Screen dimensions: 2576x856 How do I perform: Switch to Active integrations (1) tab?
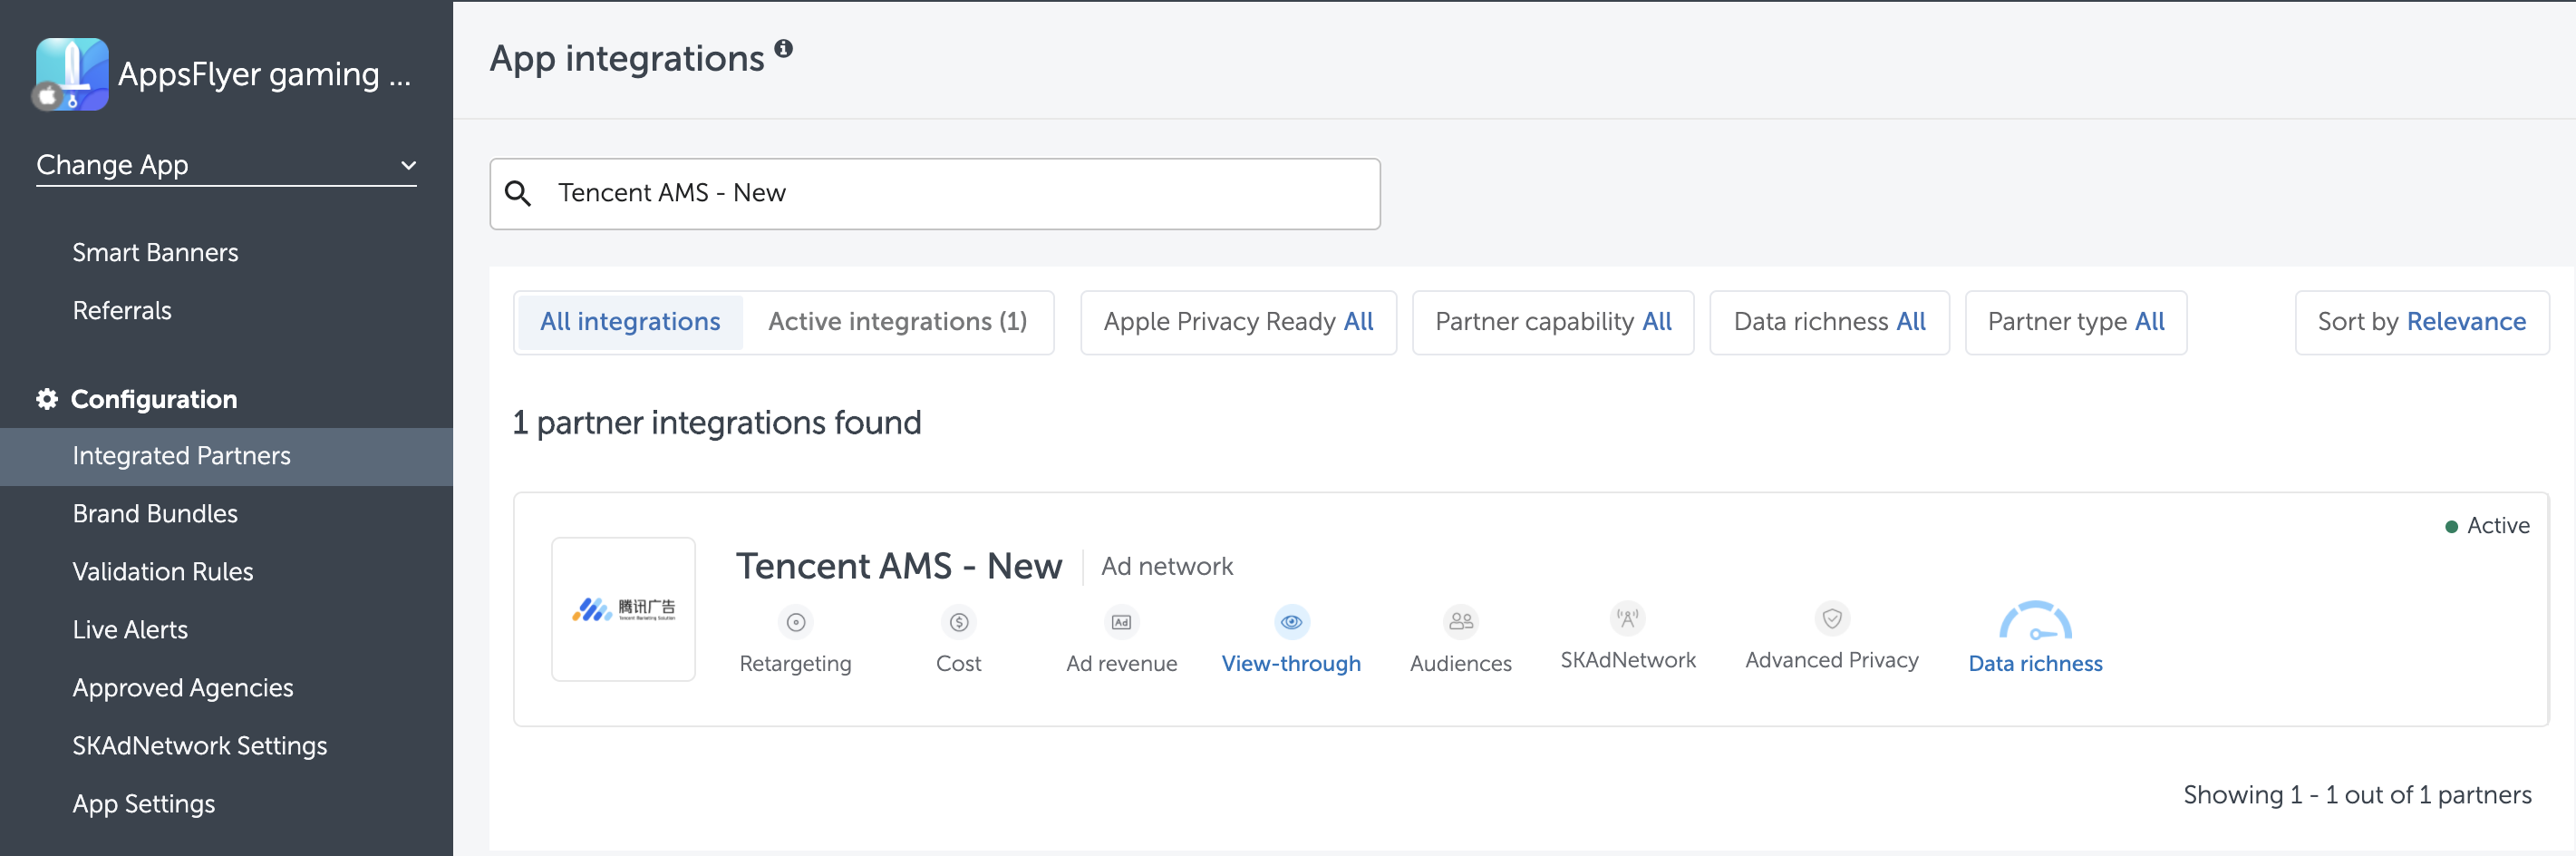pyautogui.click(x=897, y=322)
